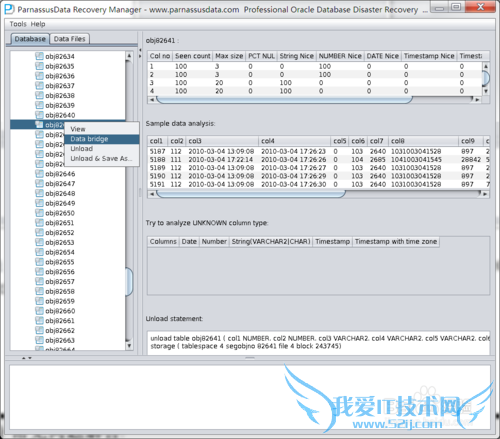
Task: Click the table icon beside obj82658
Action: [x=39, y=291]
